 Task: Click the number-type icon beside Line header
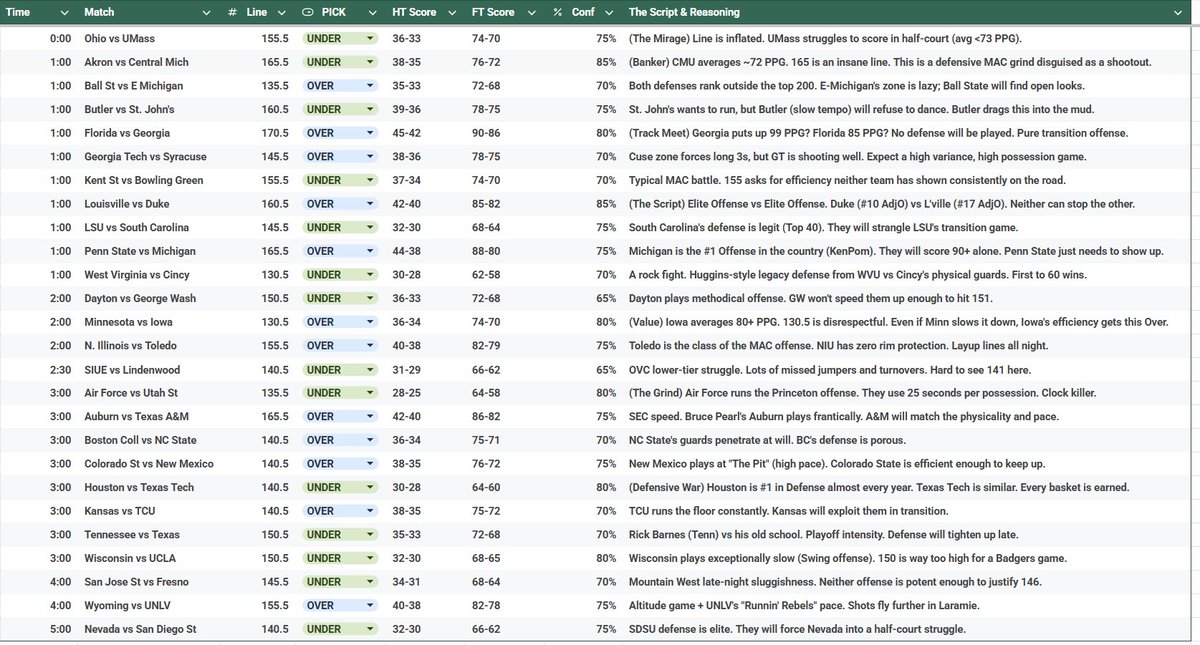(232, 12)
